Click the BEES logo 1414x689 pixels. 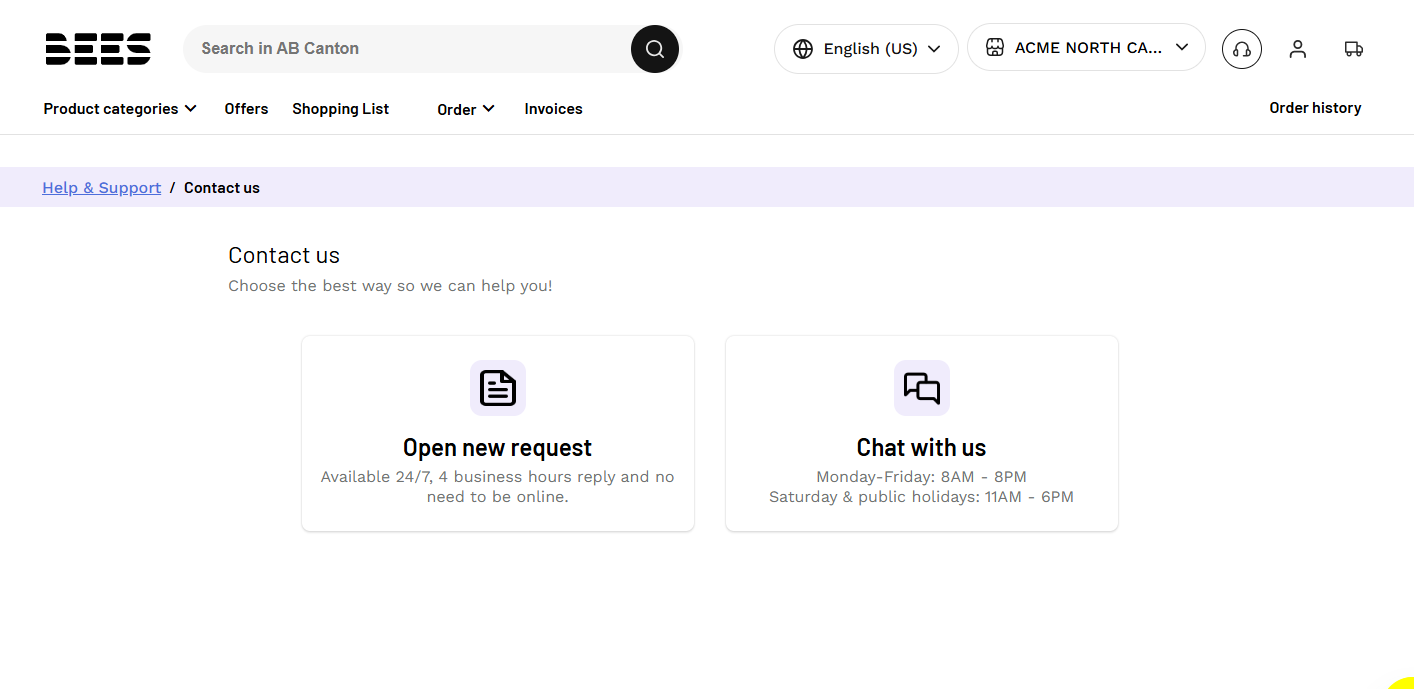tap(98, 48)
